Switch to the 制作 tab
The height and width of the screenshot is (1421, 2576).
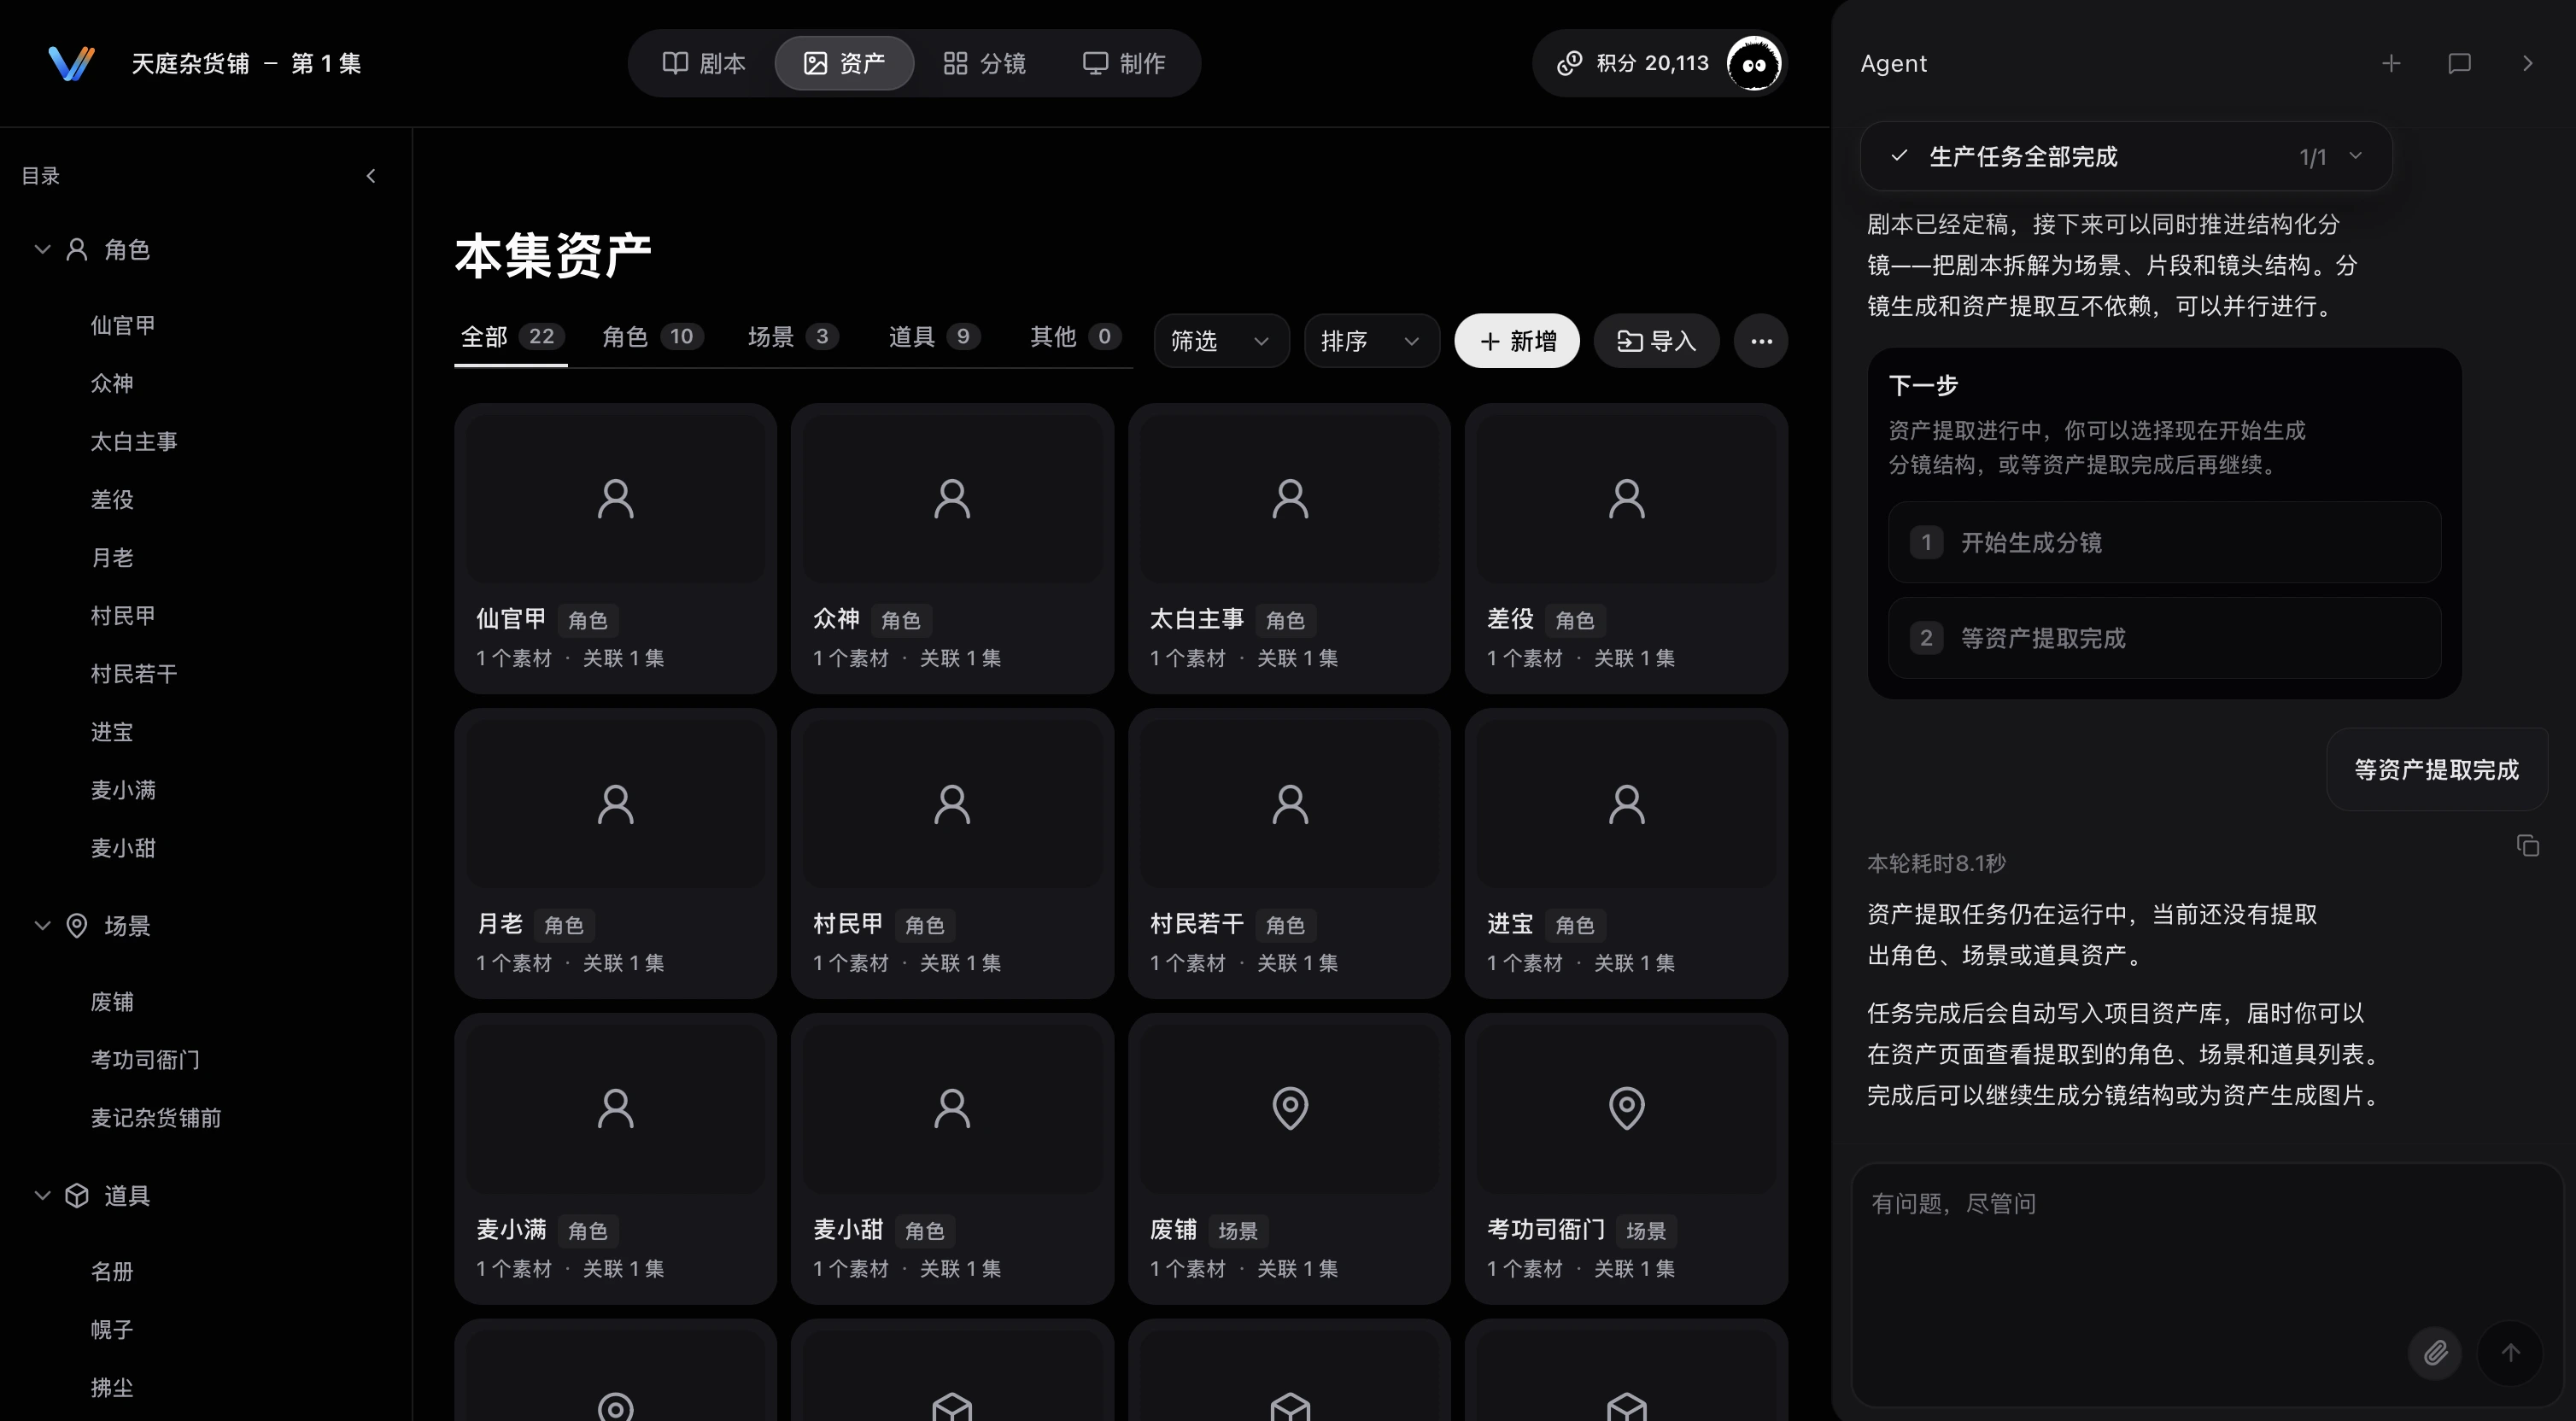[1124, 63]
